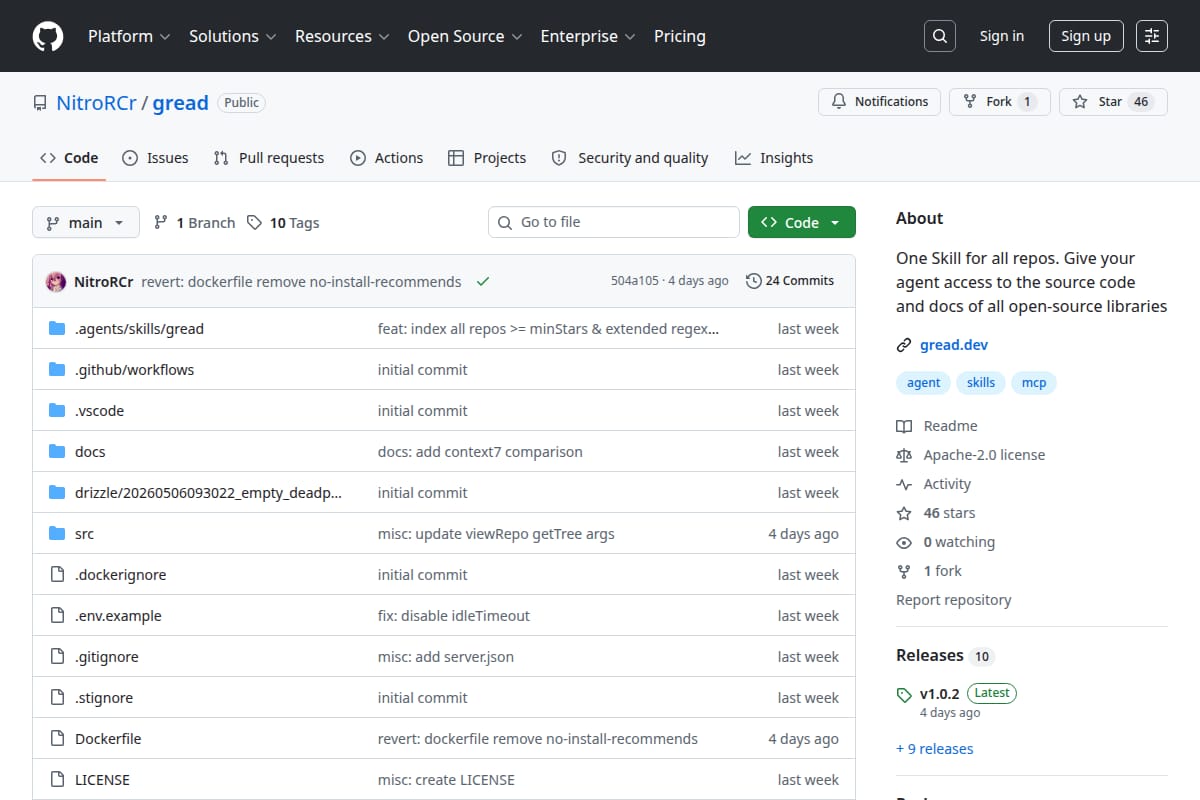The image size is (1200, 800).
Task: Switch to the Pull requests tab
Action: (269, 158)
